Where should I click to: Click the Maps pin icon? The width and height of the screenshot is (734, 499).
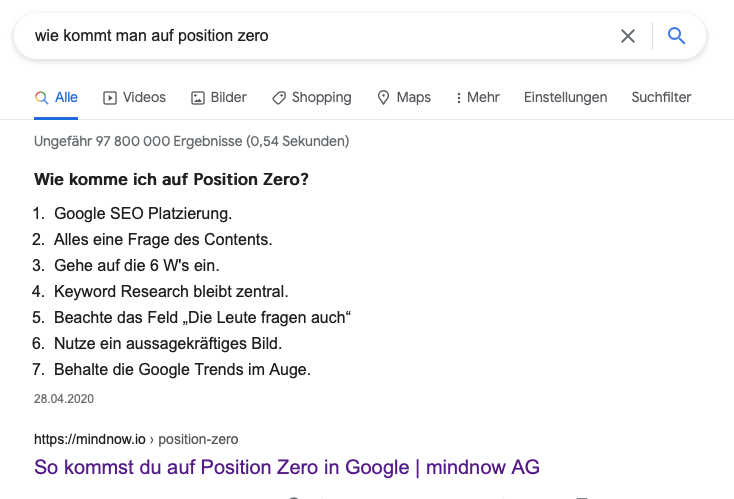point(383,98)
